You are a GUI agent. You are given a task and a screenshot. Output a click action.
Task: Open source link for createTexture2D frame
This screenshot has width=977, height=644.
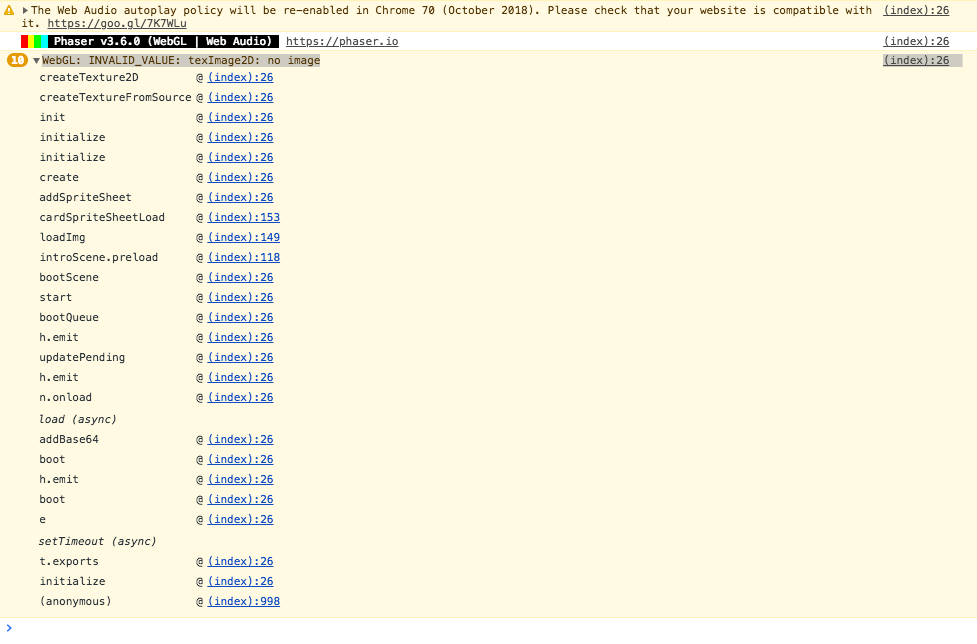(240, 77)
